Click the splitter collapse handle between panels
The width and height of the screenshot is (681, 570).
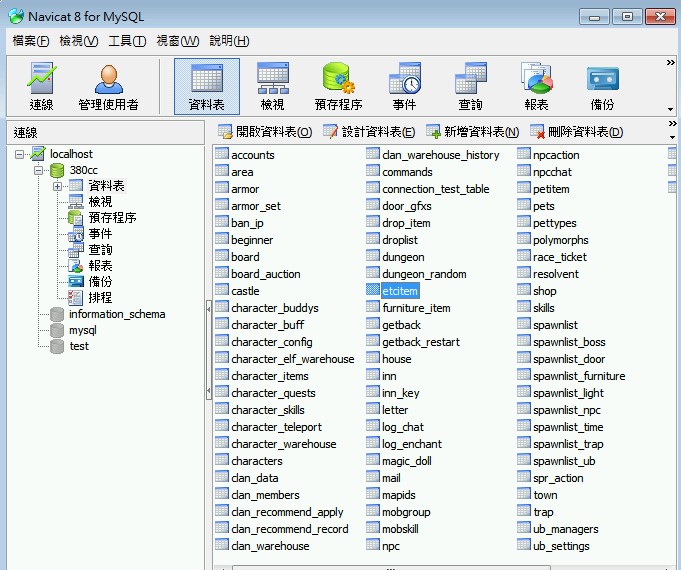208,350
